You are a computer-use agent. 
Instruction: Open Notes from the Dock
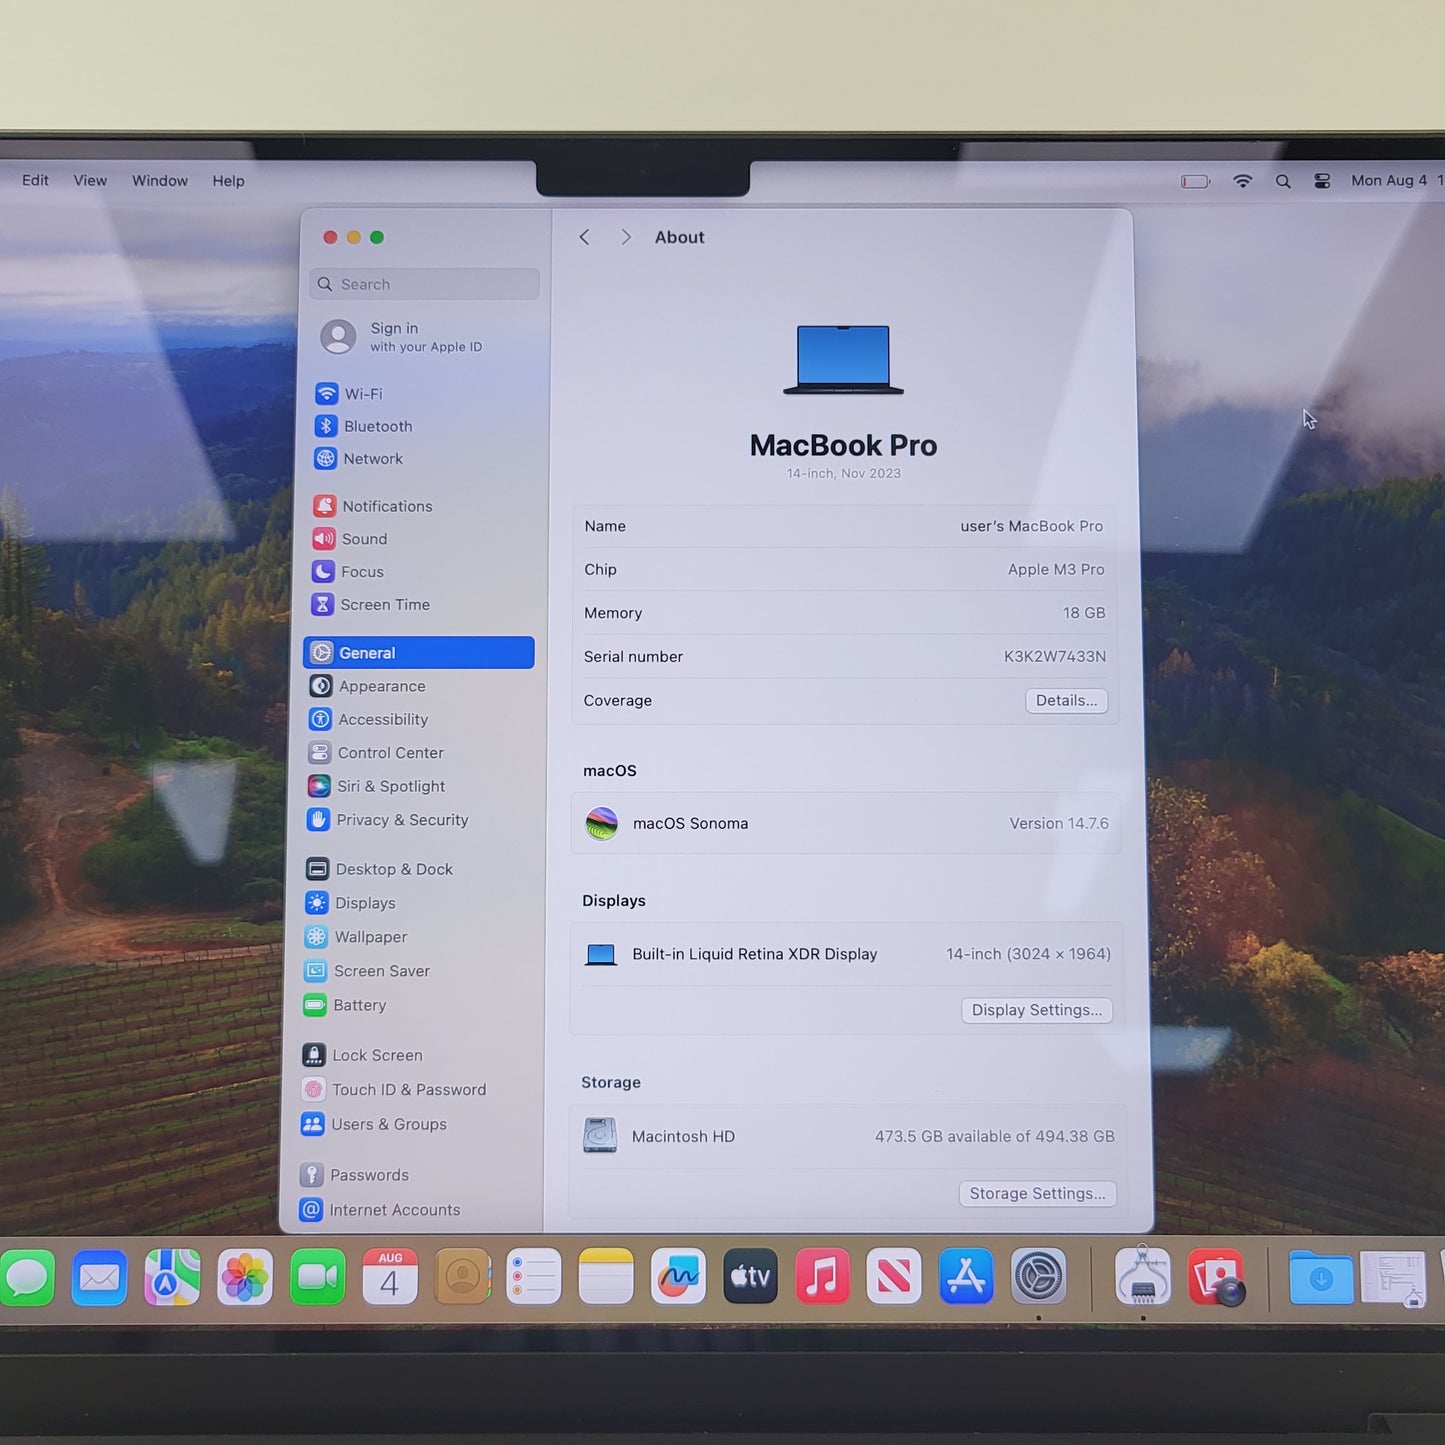click(x=606, y=1276)
